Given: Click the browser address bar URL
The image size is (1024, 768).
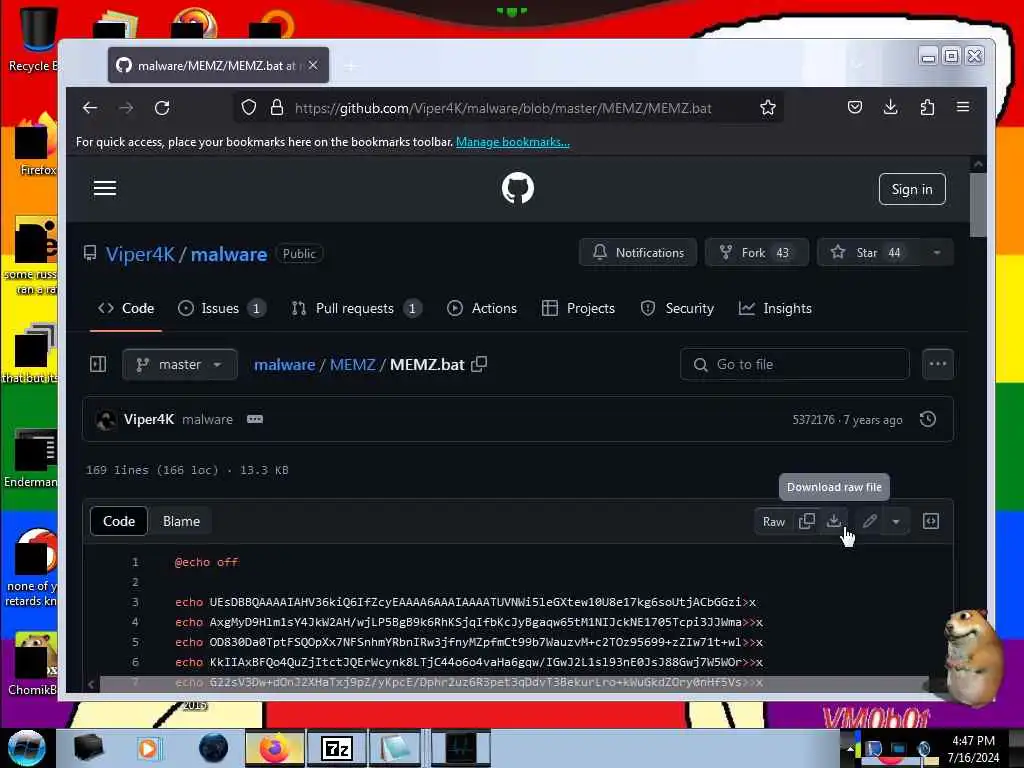Looking at the screenshot, I should 503,108.
